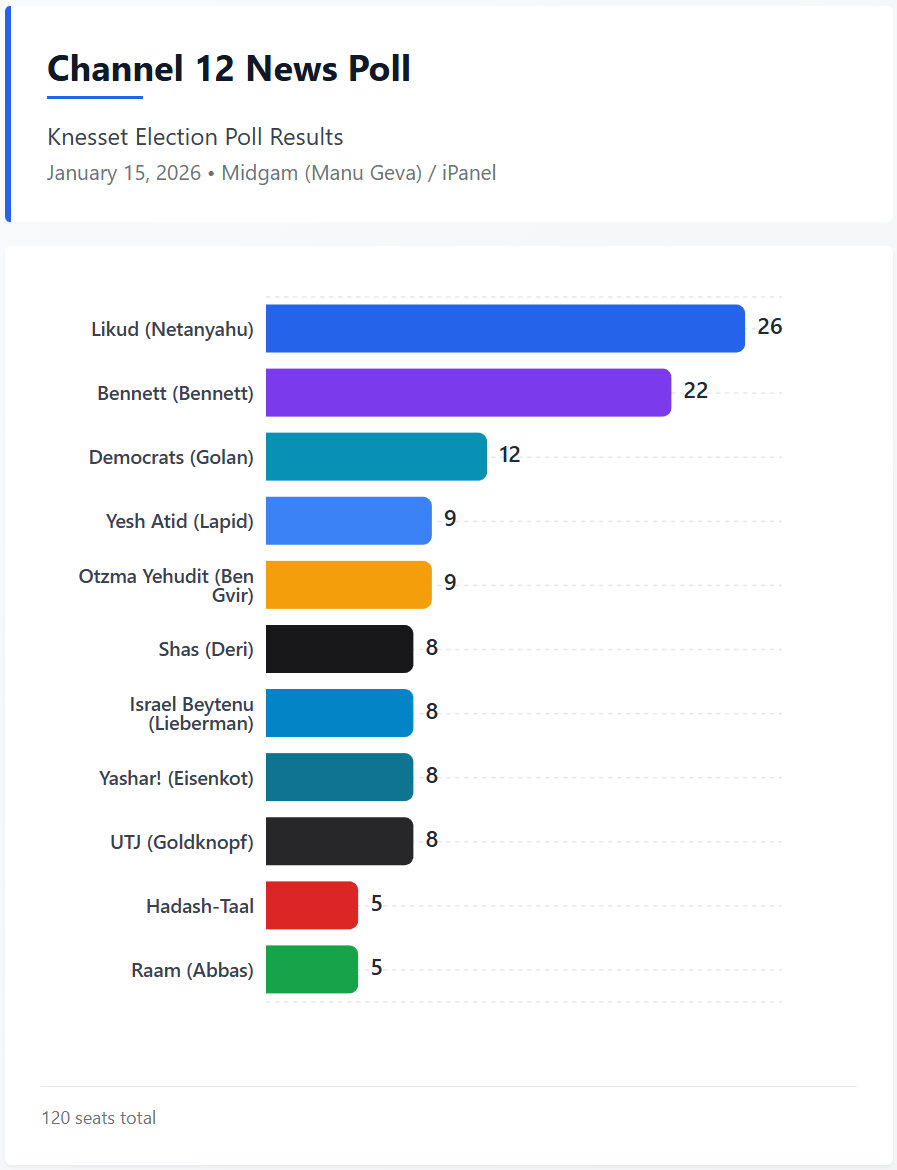
Task: Click the Knesset Election Poll Results subtitle
Action: [x=195, y=137]
